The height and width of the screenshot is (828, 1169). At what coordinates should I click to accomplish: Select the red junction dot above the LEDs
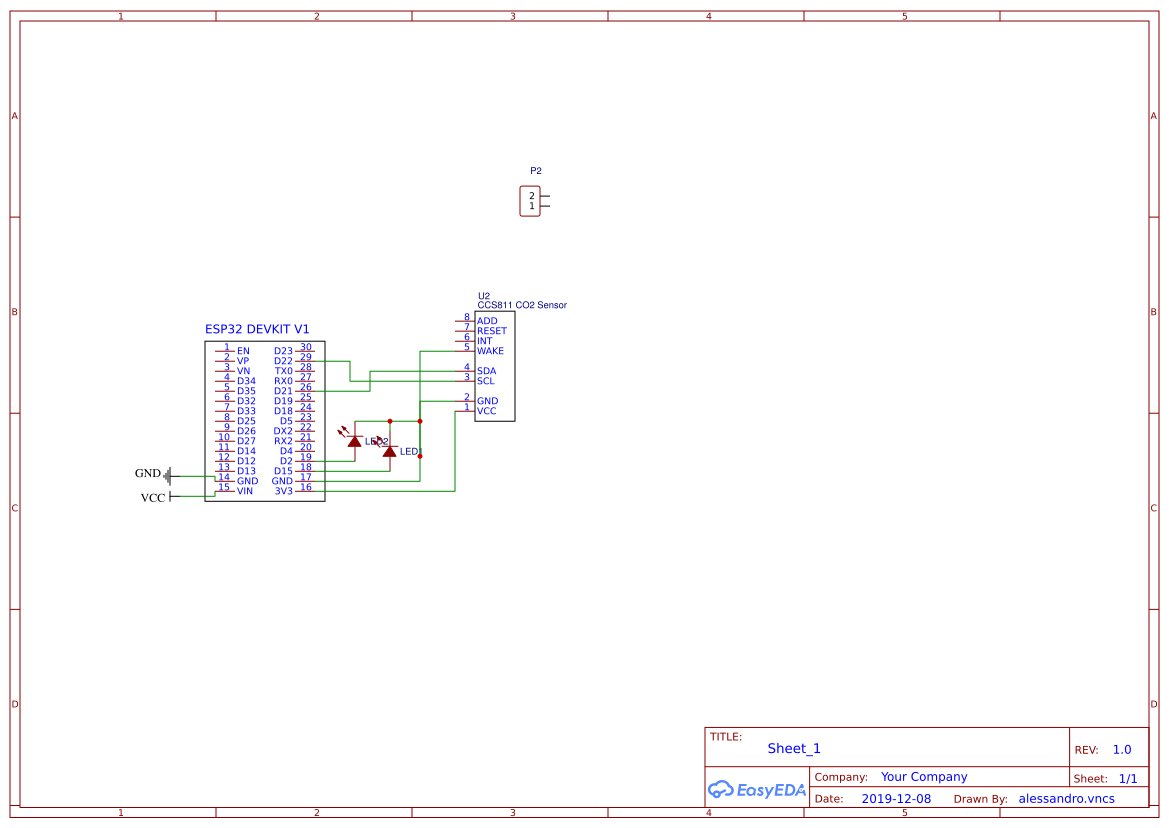click(x=389, y=421)
